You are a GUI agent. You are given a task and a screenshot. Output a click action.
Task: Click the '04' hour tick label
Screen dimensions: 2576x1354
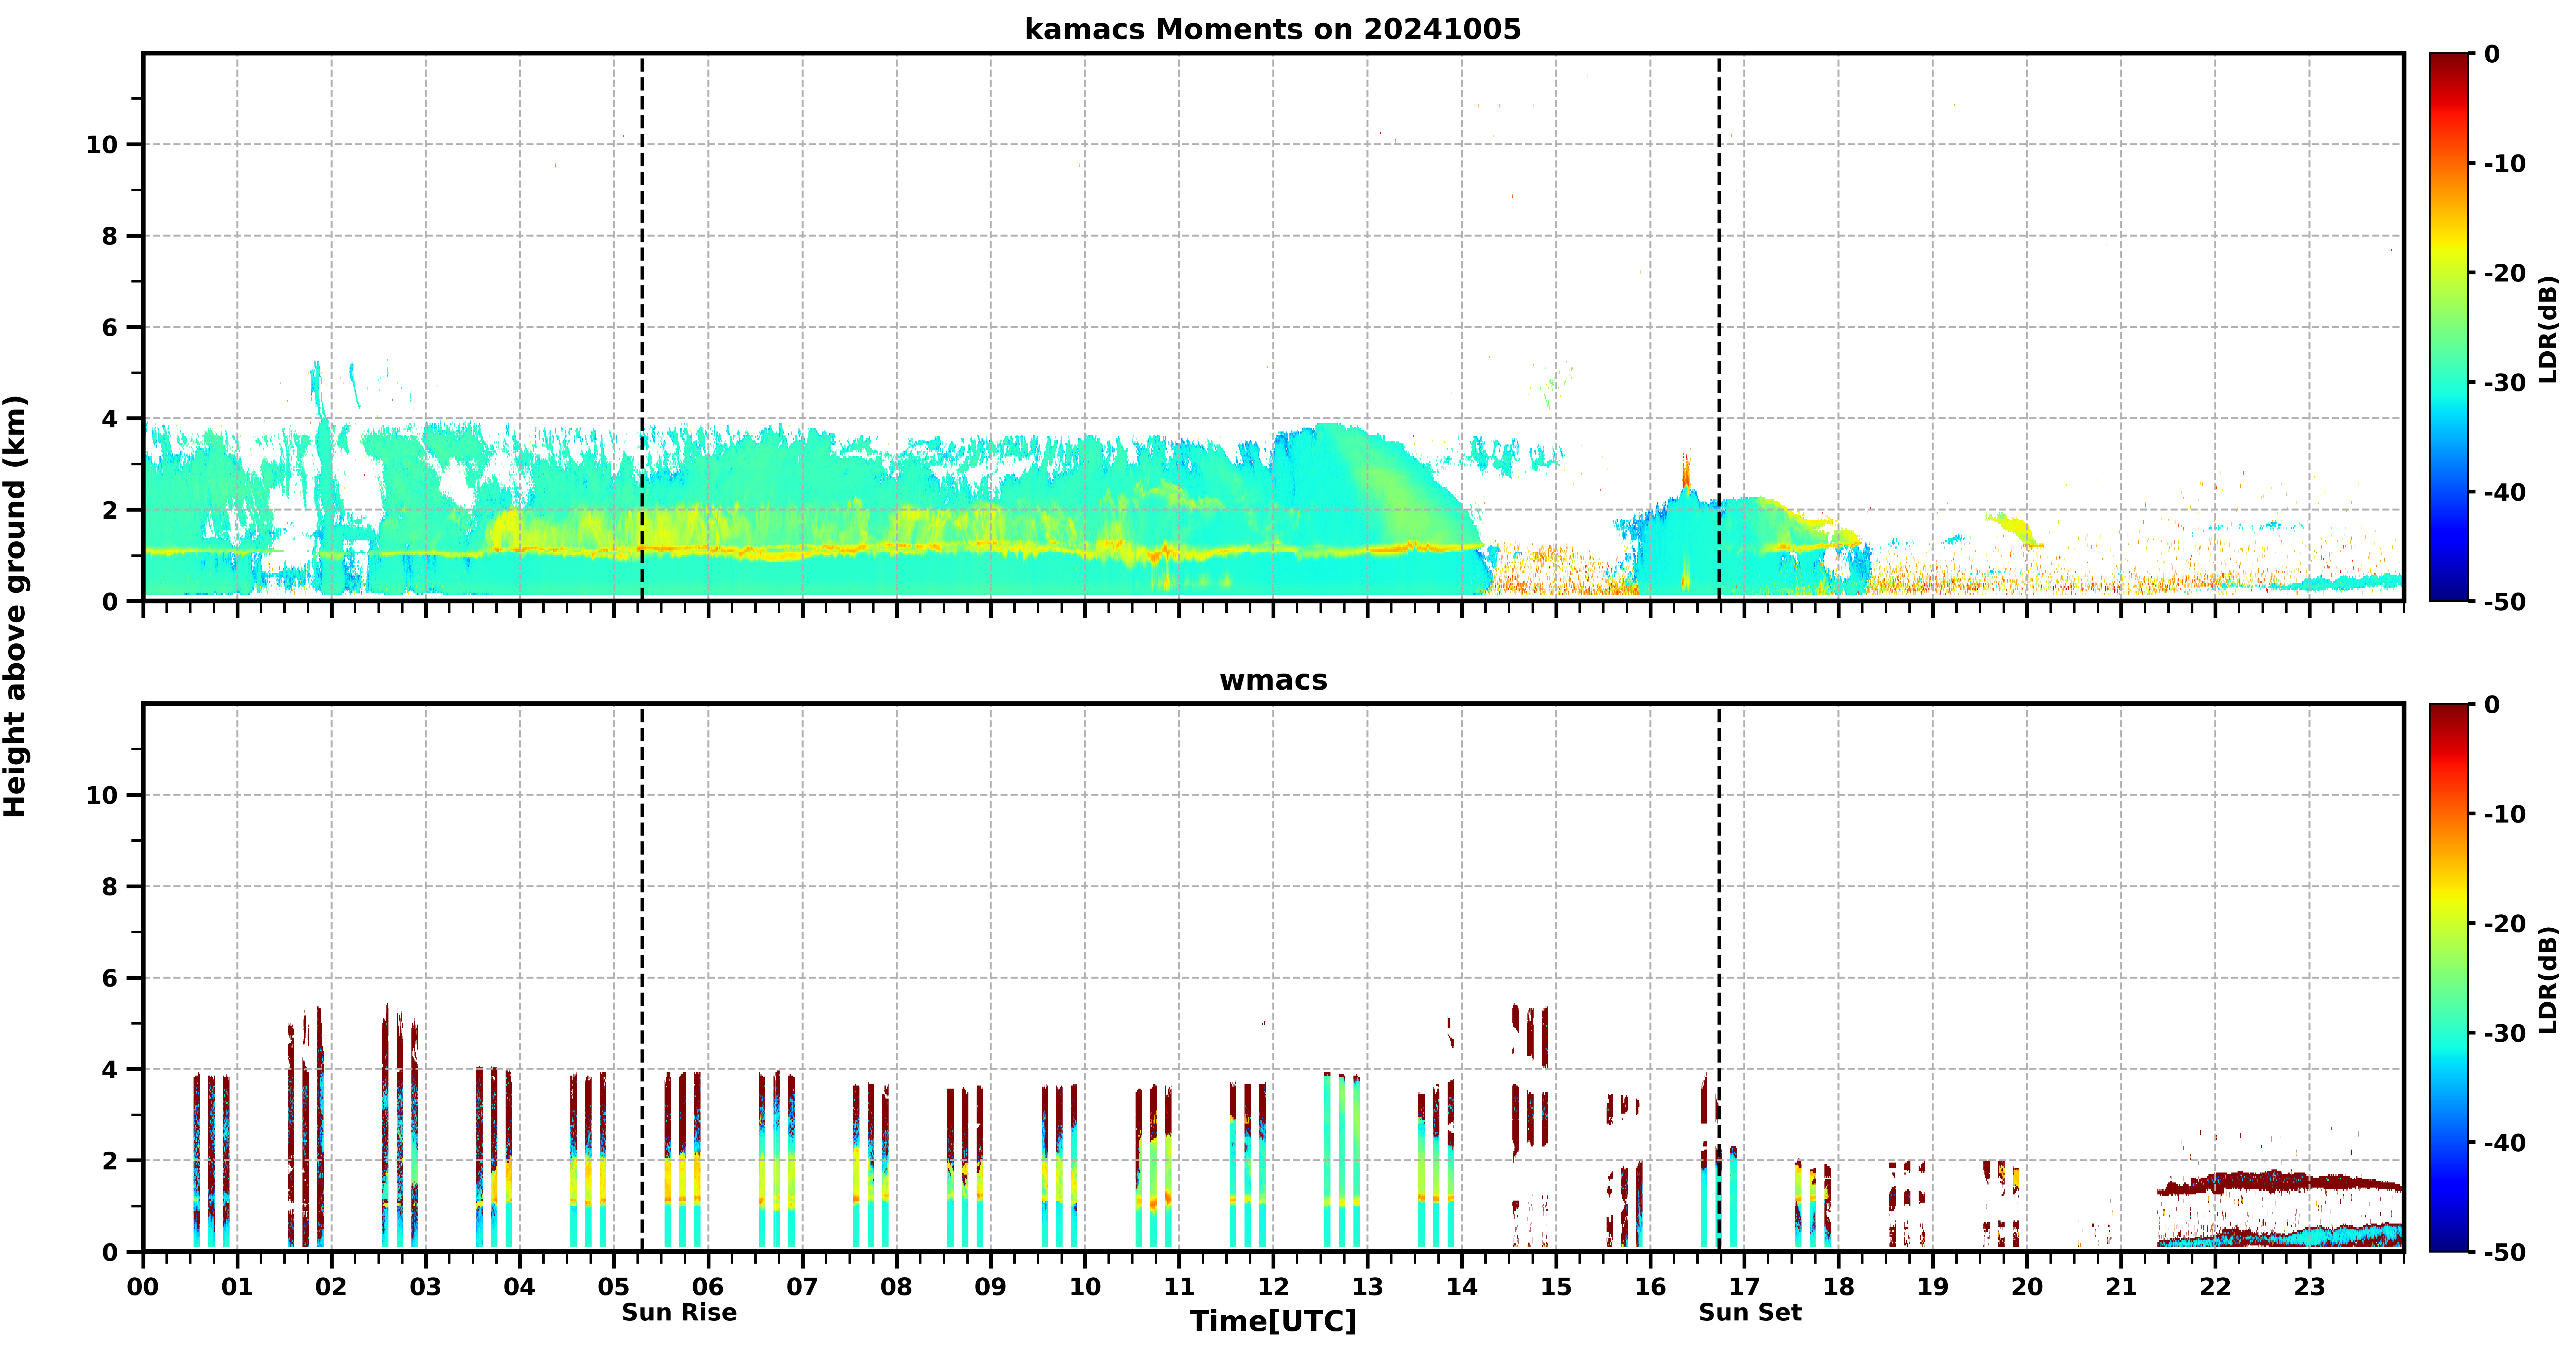click(x=520, y=1287)
